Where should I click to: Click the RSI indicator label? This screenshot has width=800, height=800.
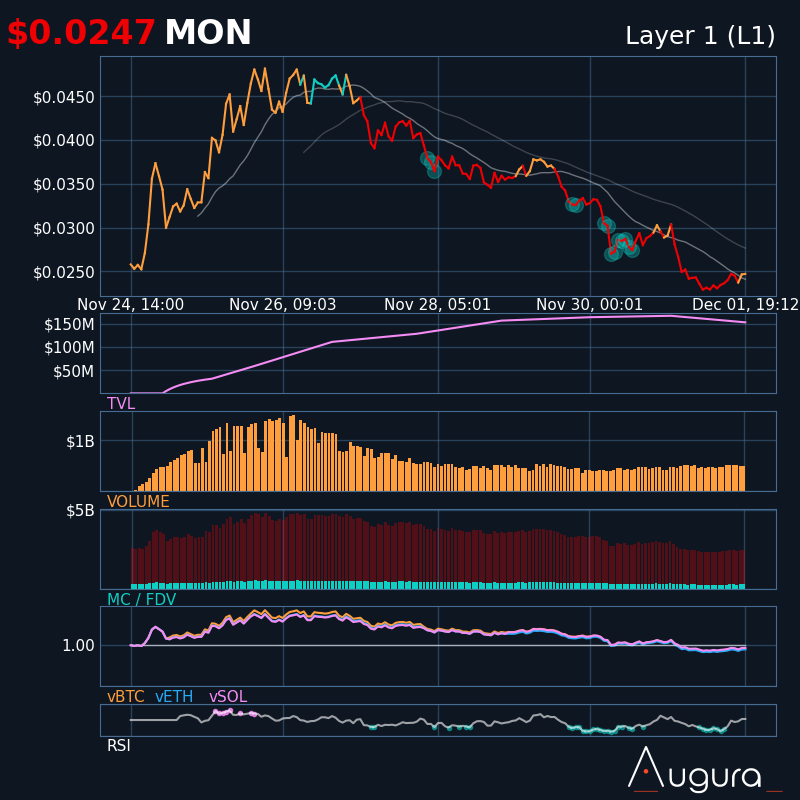click(119, 746)
